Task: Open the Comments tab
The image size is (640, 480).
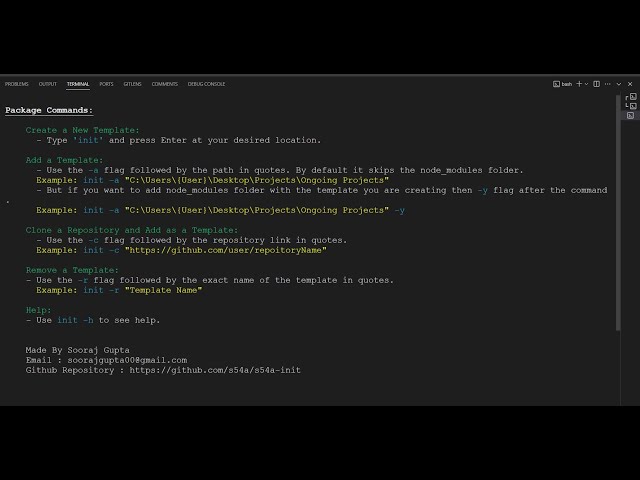Action: point(165,84)
